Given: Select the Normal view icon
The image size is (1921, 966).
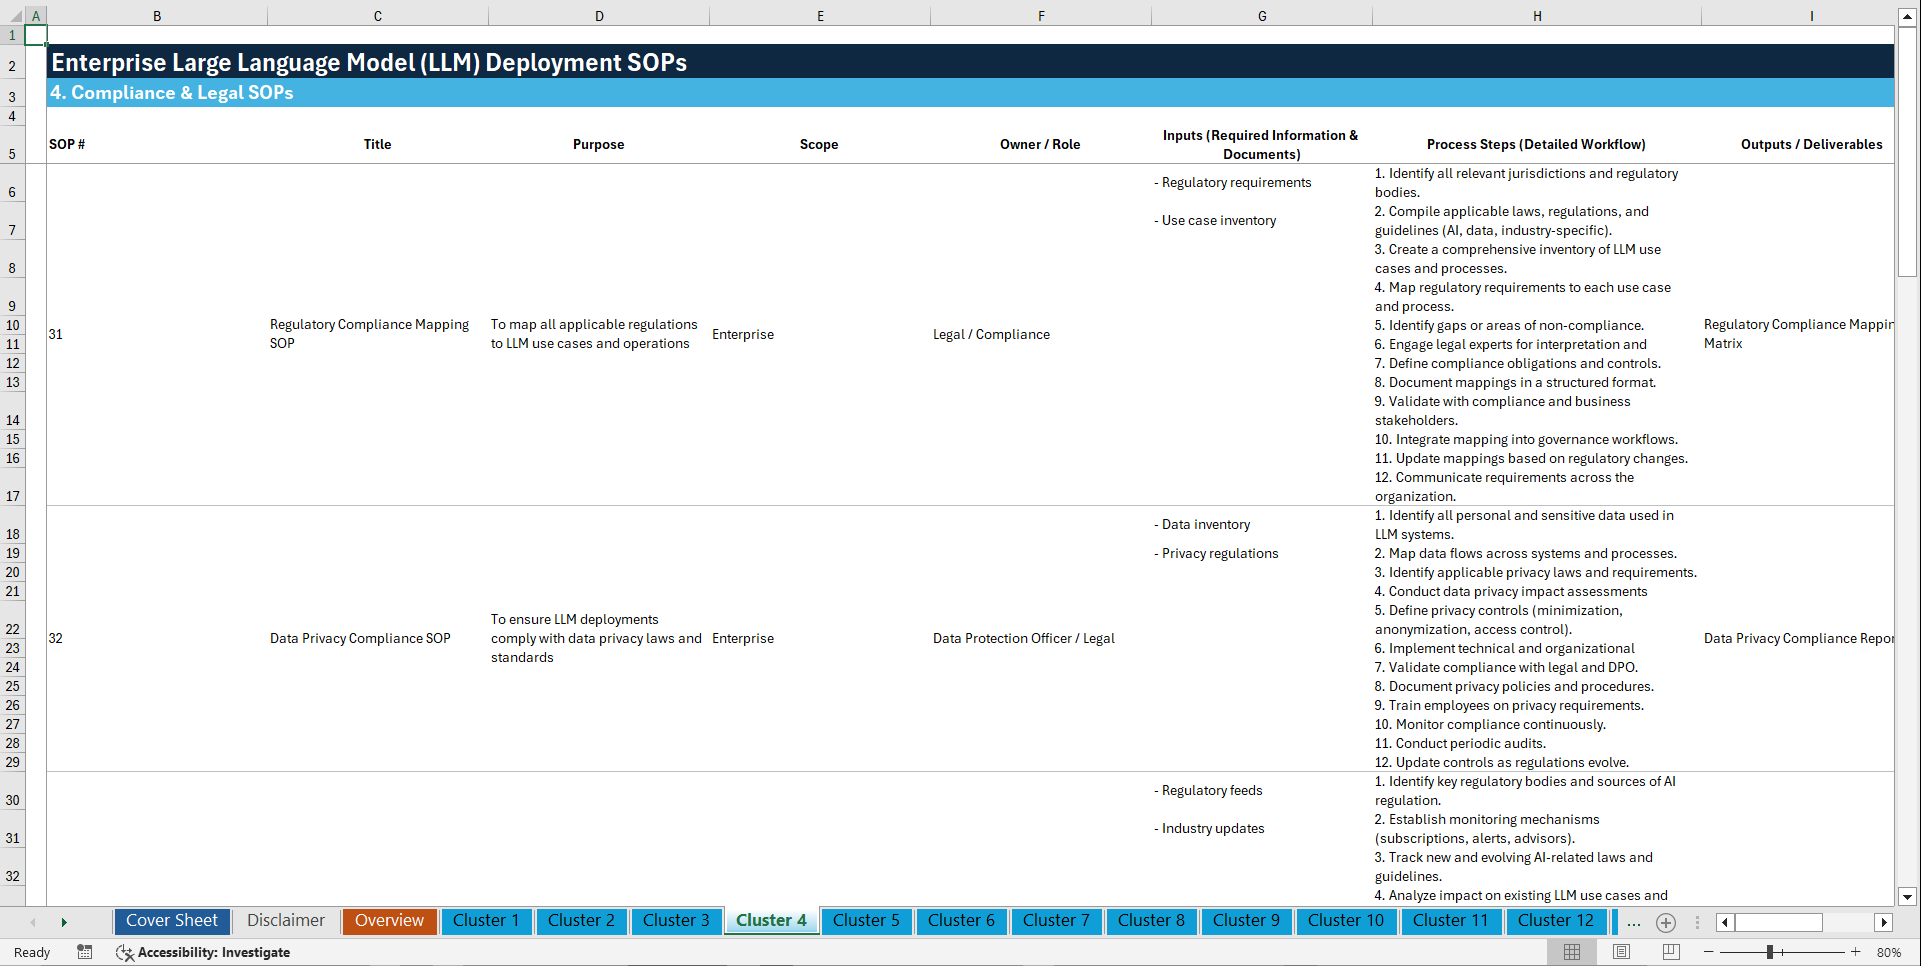Looking at the screenshot, I should (x=1571, y=952).
